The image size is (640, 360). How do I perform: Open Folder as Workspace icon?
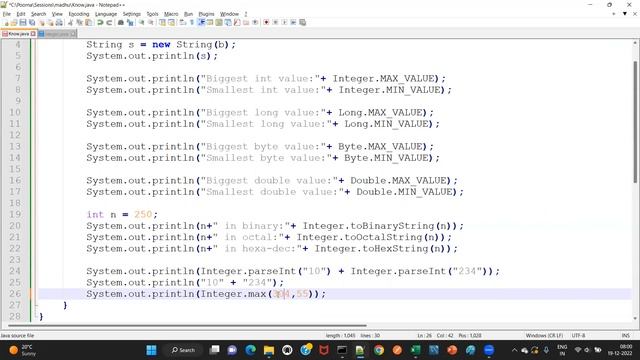(x=246, y=22)
